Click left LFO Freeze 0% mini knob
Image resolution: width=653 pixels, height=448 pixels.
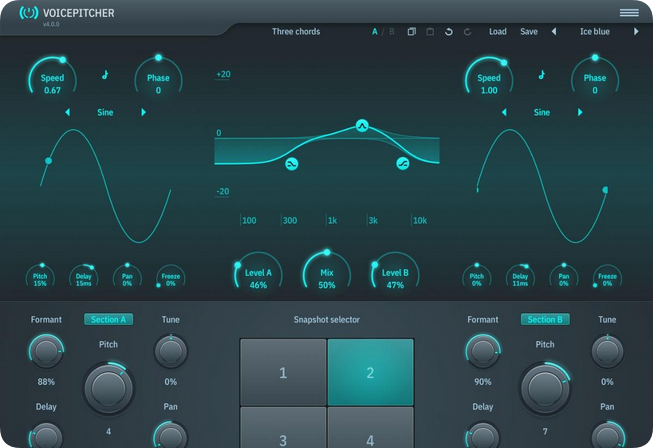coord(171,277)
